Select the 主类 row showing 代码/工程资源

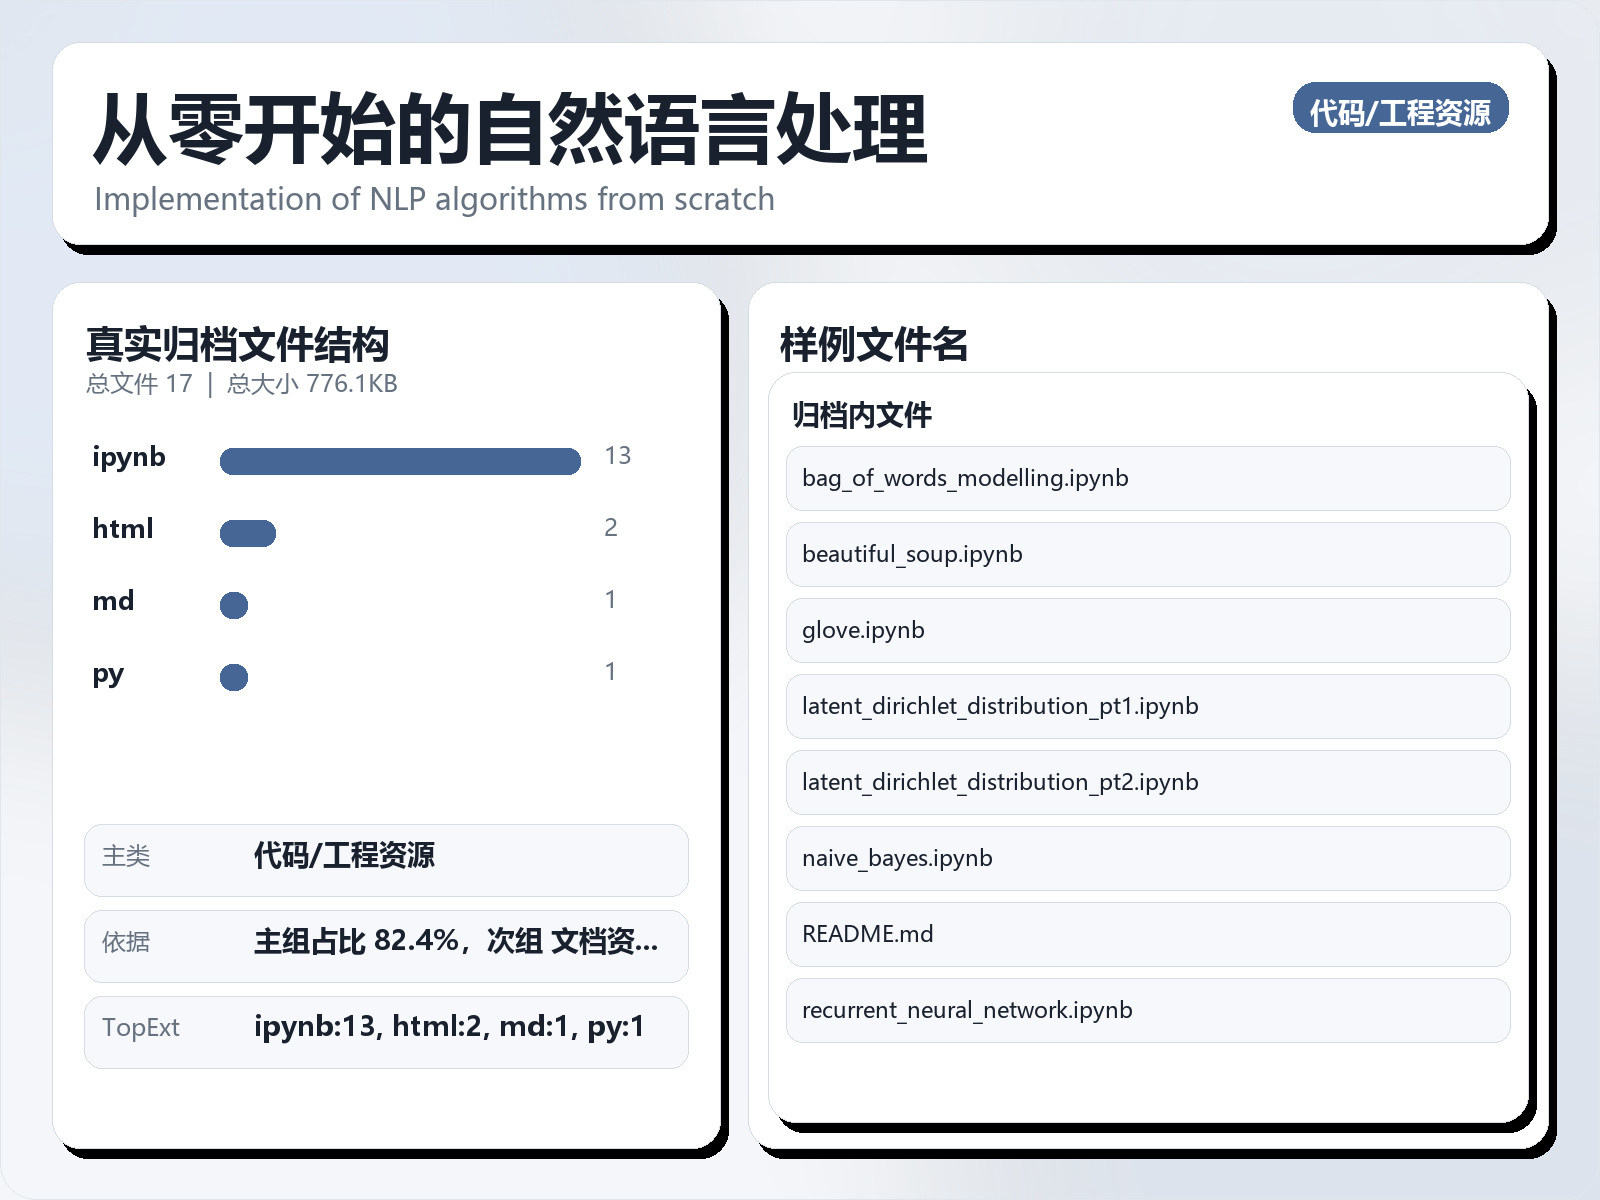[385, 860]
